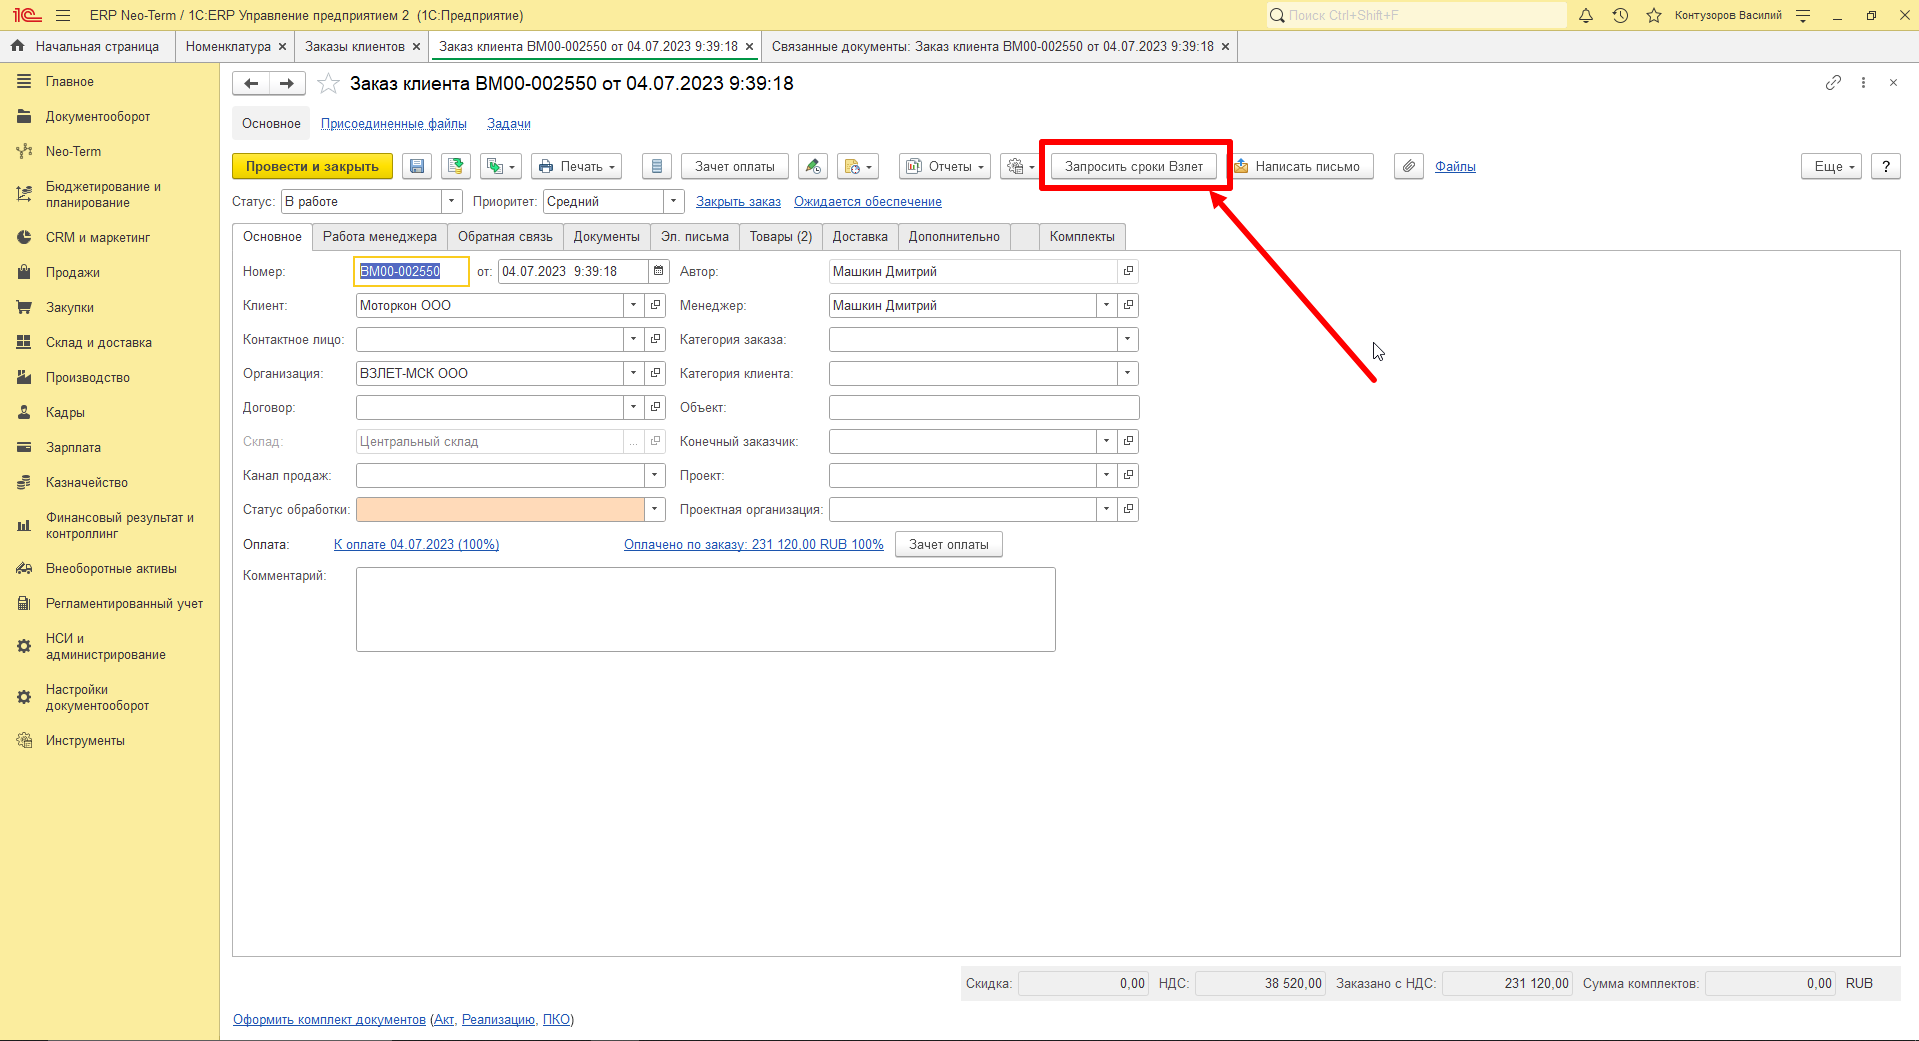The width and height of the screenshot is (1919, 1041).
Task: Open the Ожидается обеспечение link
Action: [x=868, y=202]
